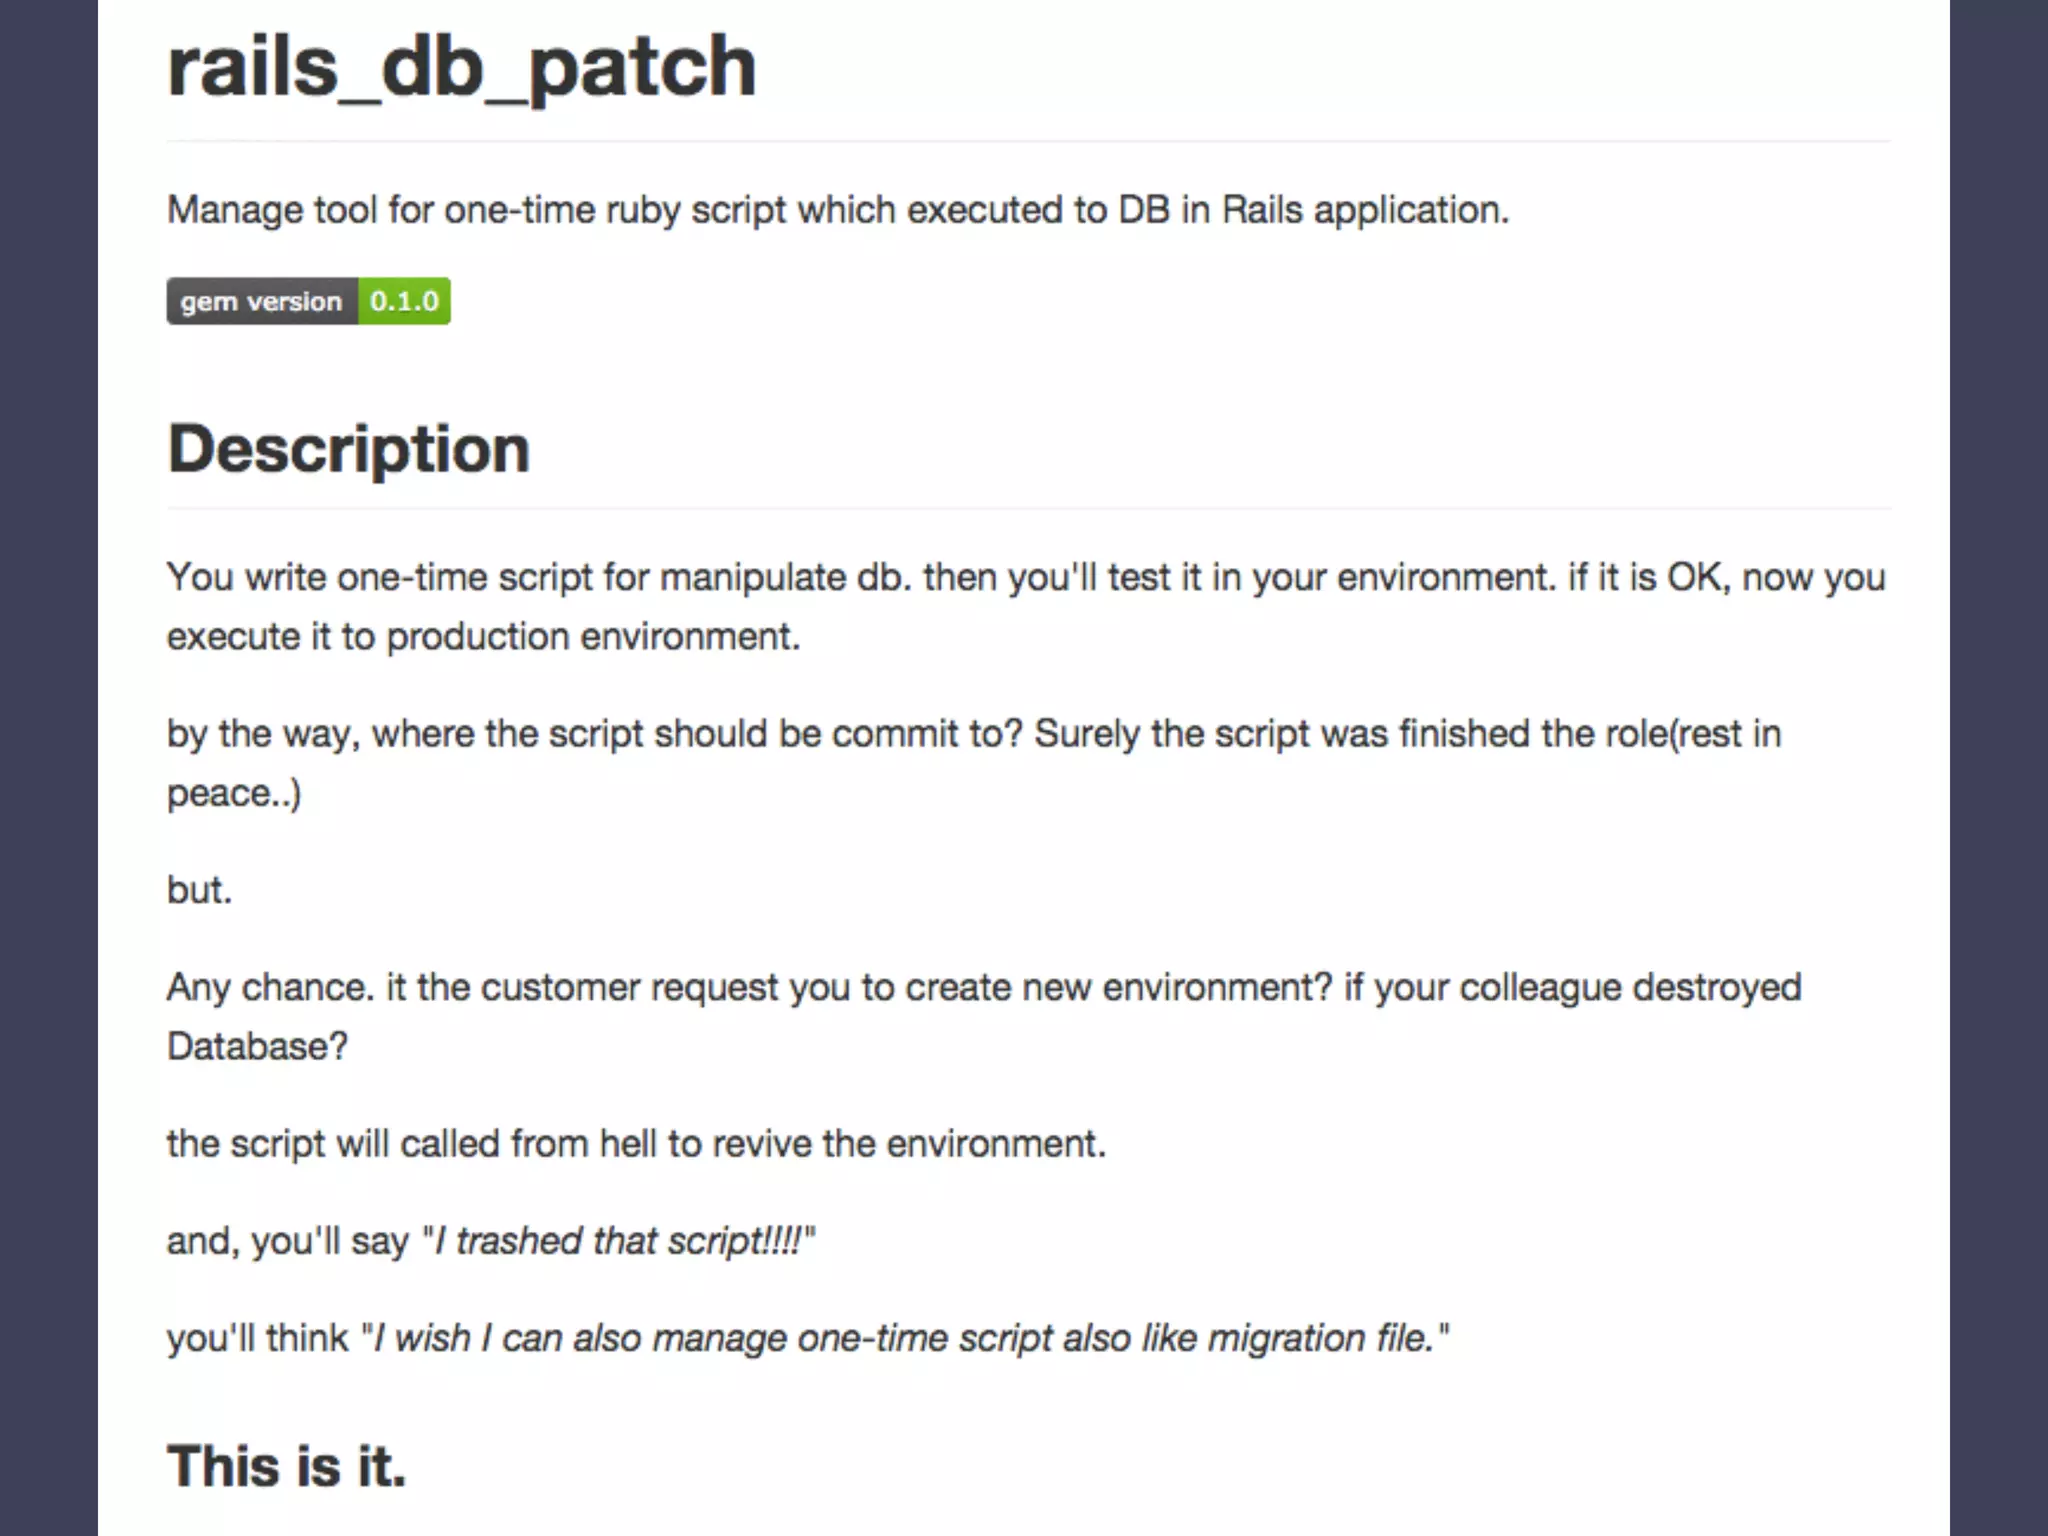Click the green 0.1.0 version label
Image resolution: width=2048 pixels, height=1536 pixels.
[404, 301]
